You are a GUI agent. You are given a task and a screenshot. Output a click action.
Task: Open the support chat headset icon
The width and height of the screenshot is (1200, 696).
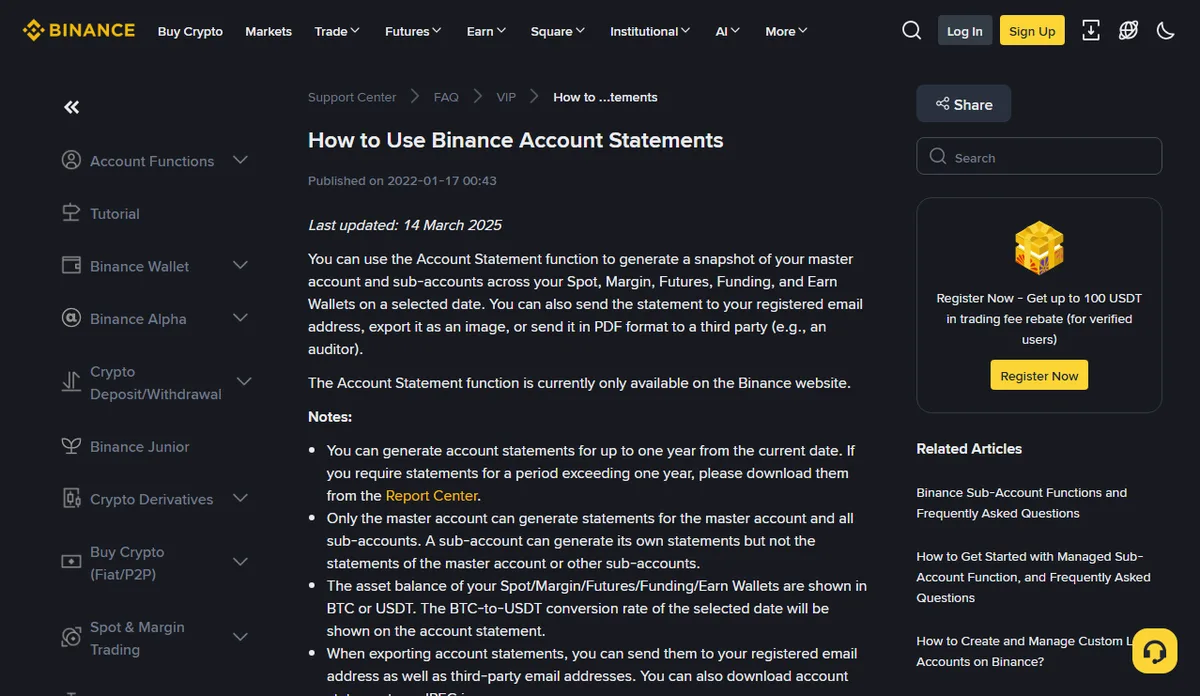click(x=1153, y=651)
